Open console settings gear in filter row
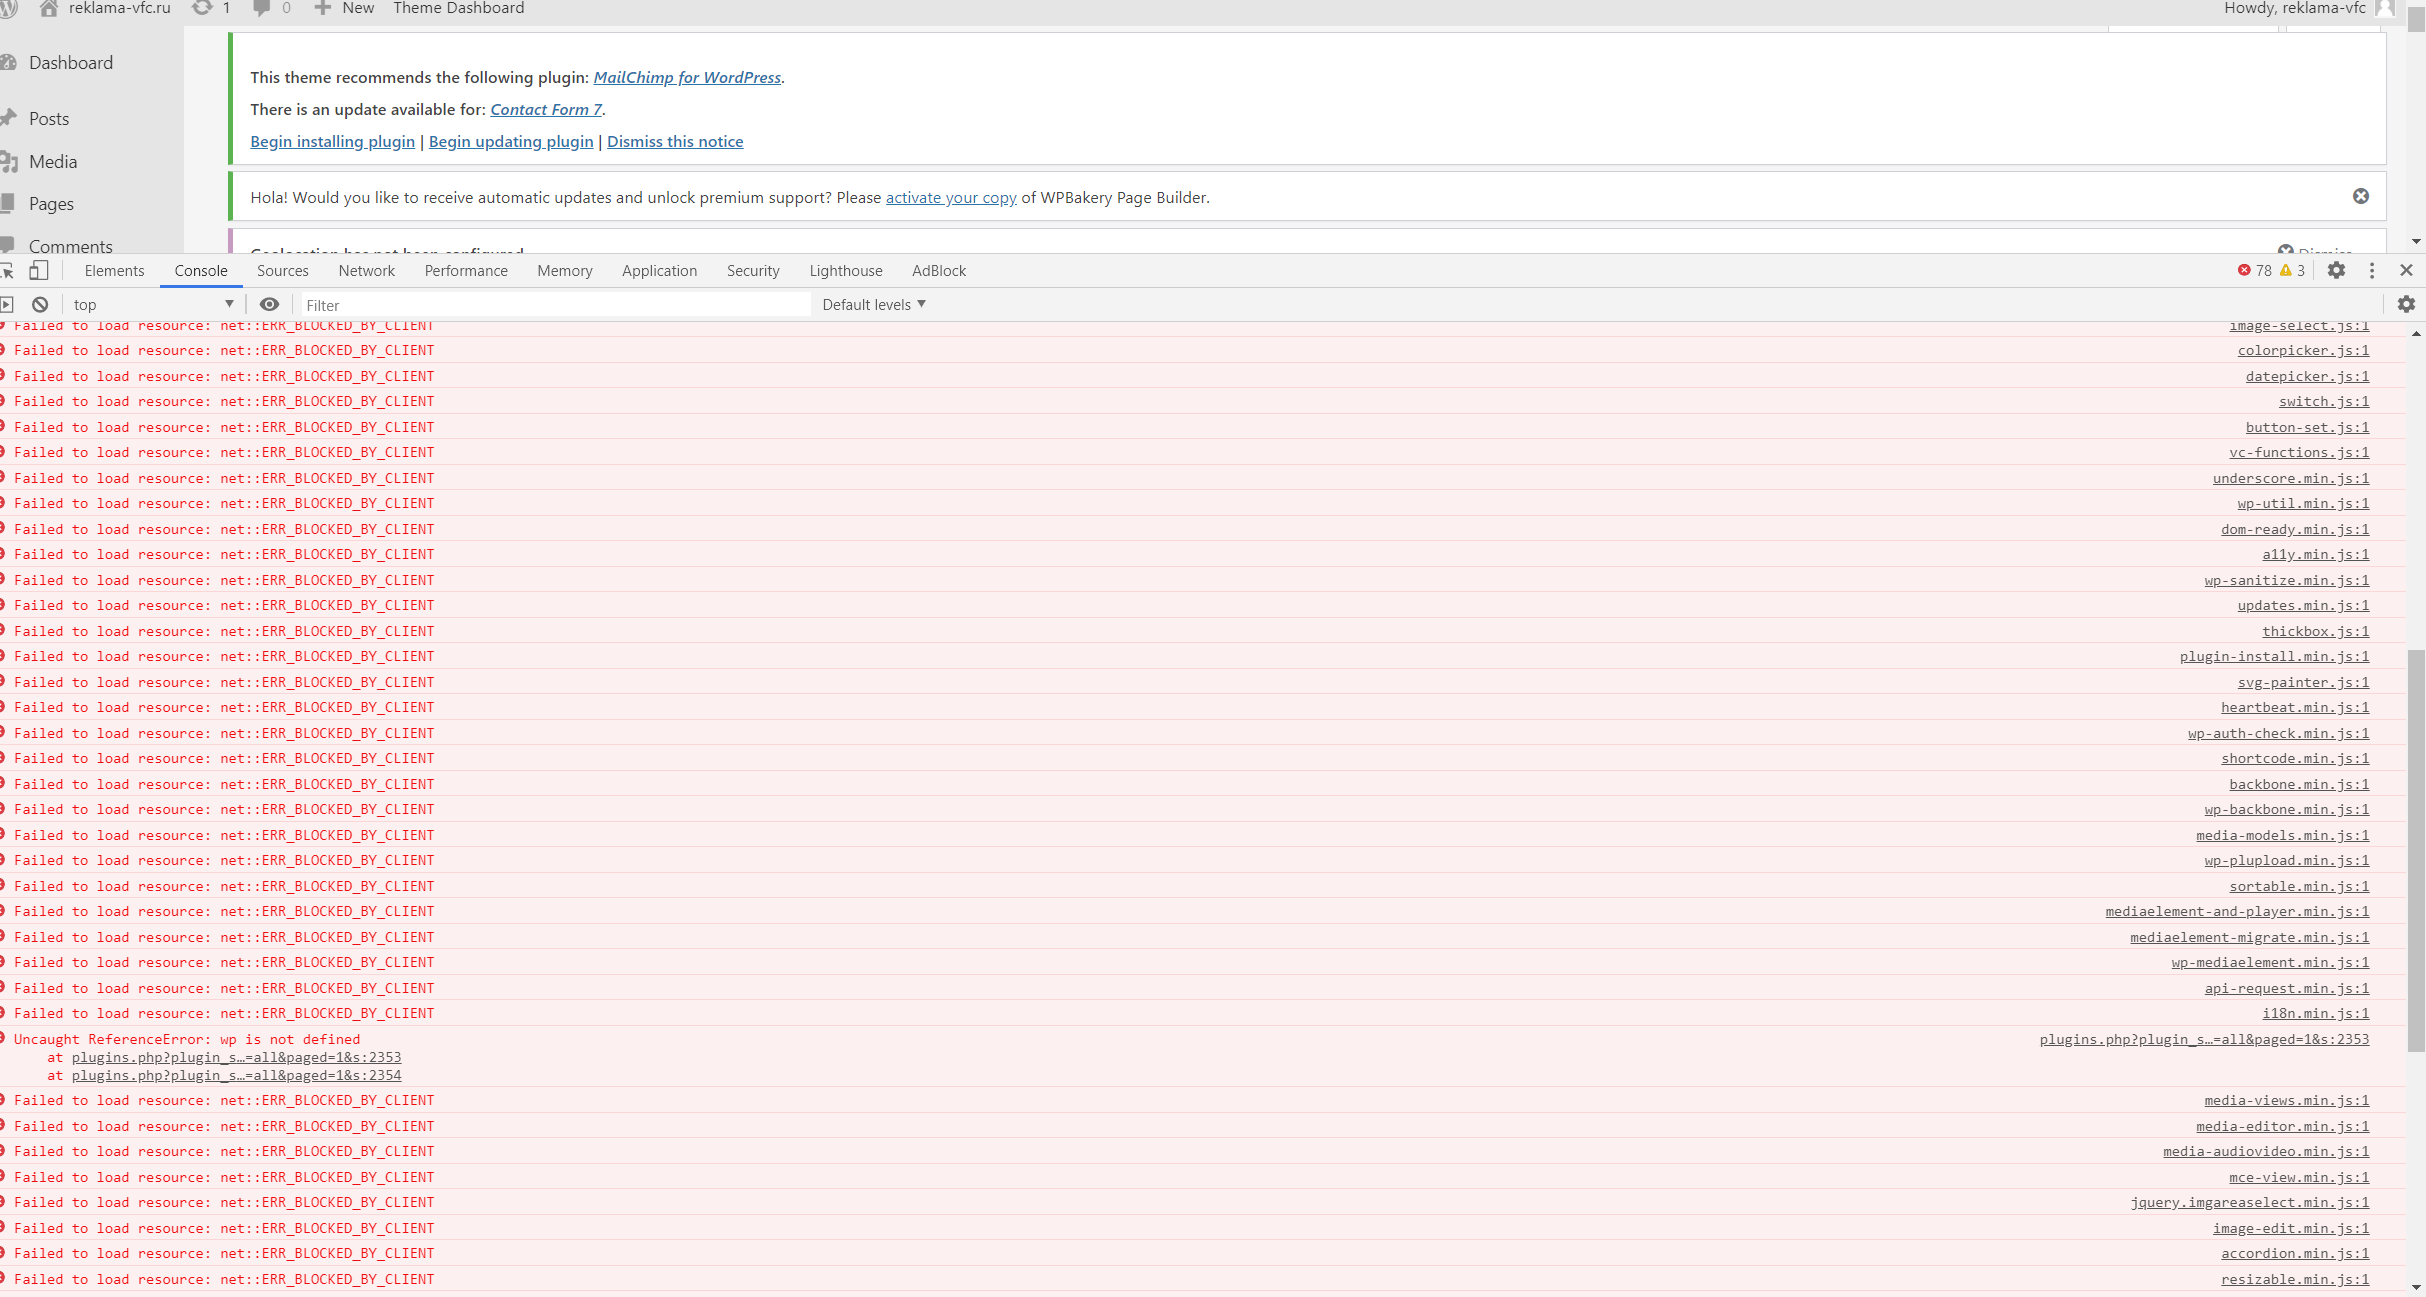 2406,305
